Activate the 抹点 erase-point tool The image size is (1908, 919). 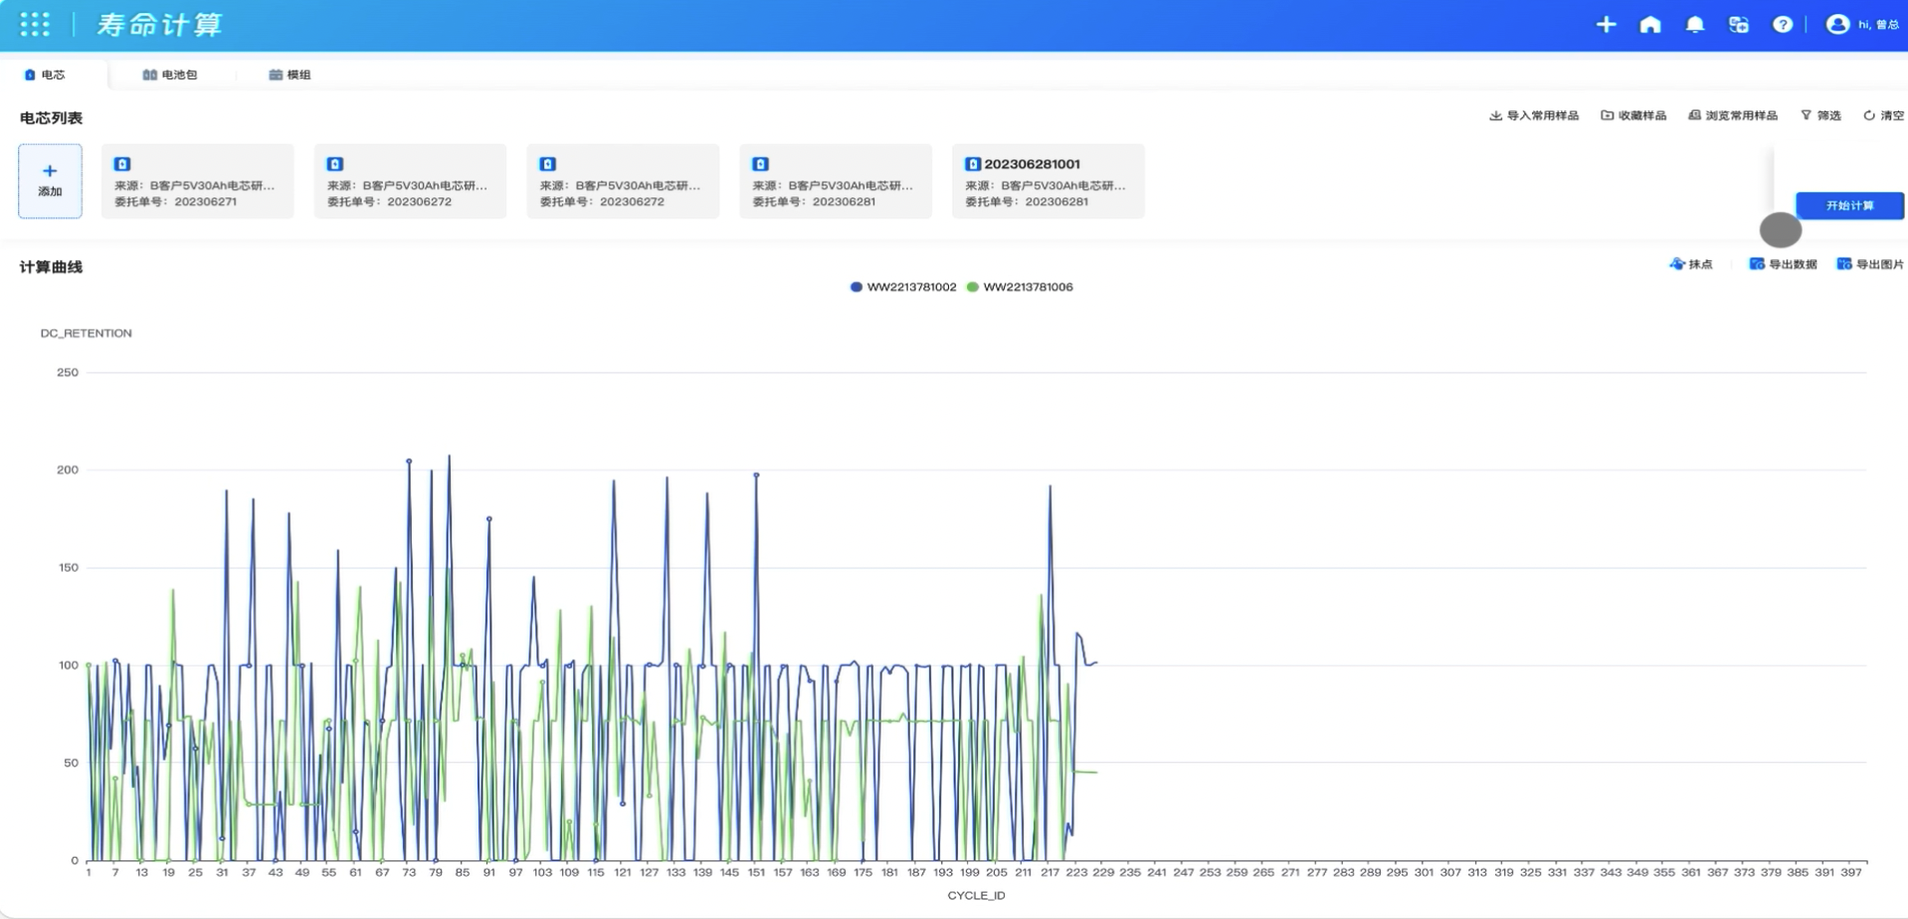[1691, 264]
